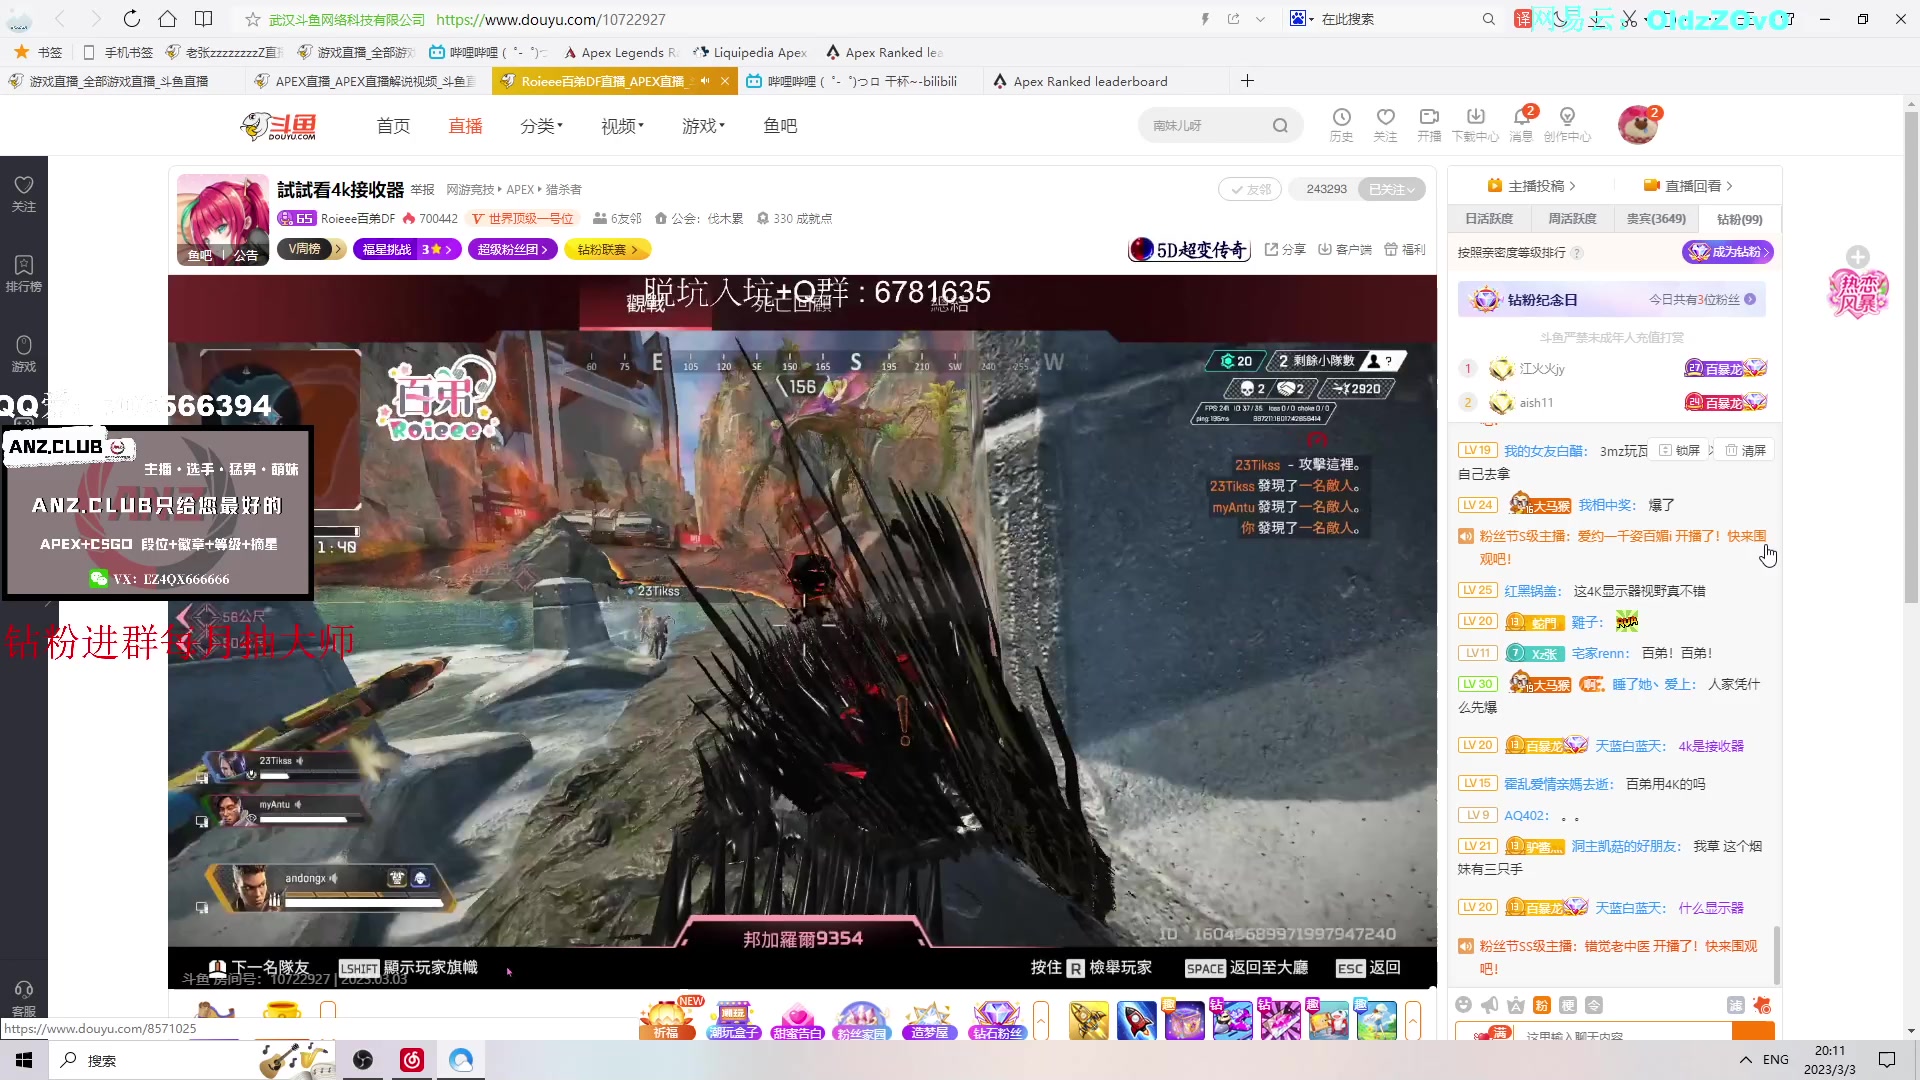Mute the Roieee streaming browser tab
This screenshot has height=1080, width=1920.
point(705,81)
